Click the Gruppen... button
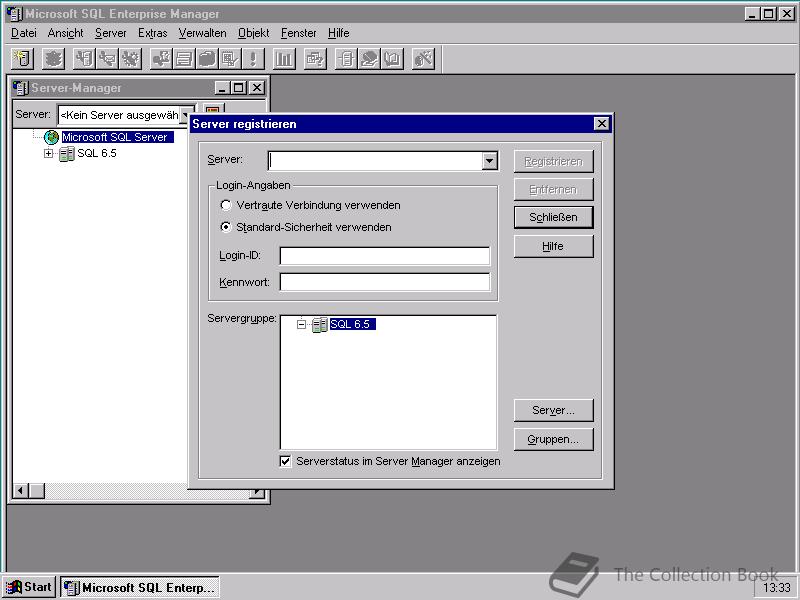Screen dimensions: 800x600 point(554,439)
